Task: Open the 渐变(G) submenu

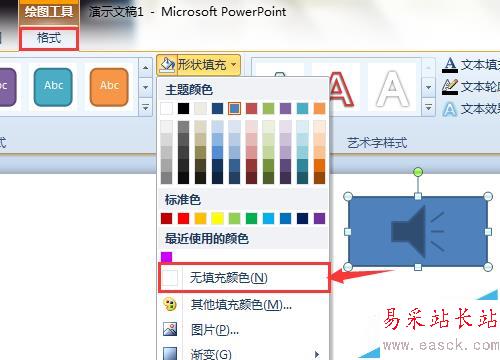Action: [x=244, y=353]
